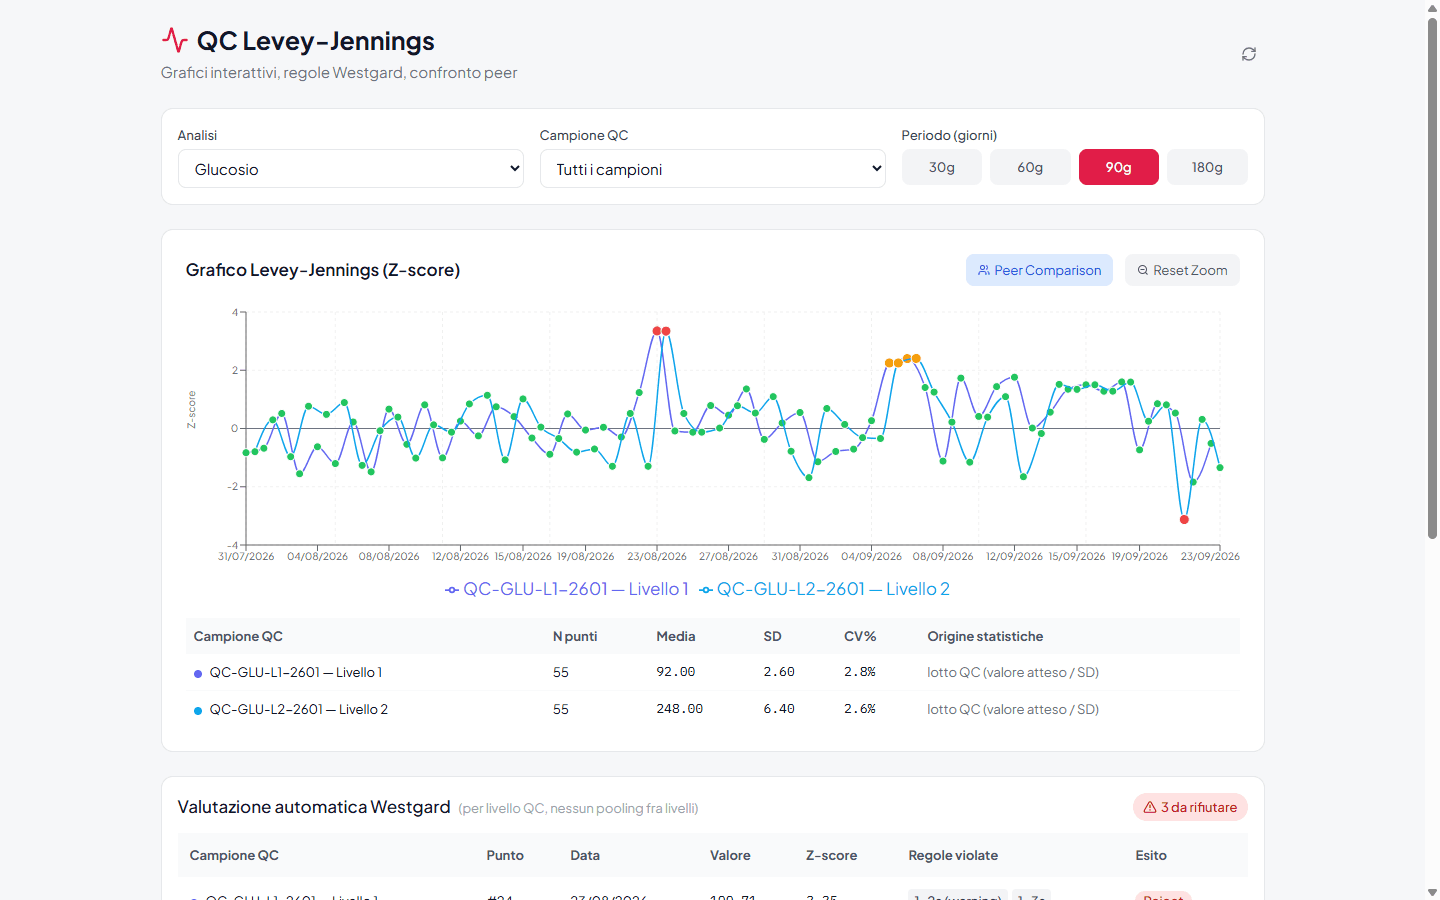Click the red data point below -3 on chart
The height and width of the screenshot is (900, 1440).
click(1184, 520)
